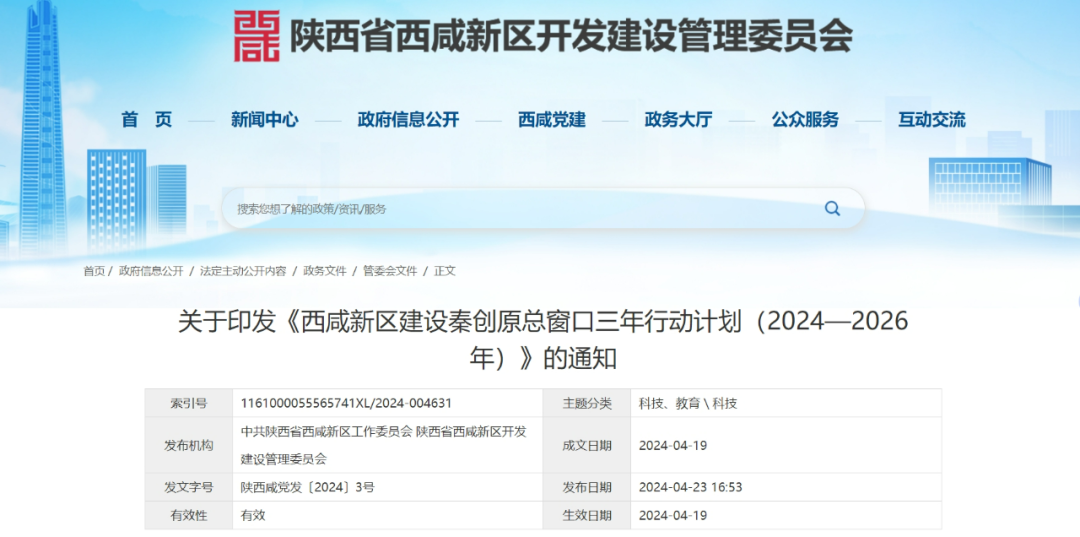1080x537 pixels.
Task: Open the 互动交流 navigation item
Action: 932,120
